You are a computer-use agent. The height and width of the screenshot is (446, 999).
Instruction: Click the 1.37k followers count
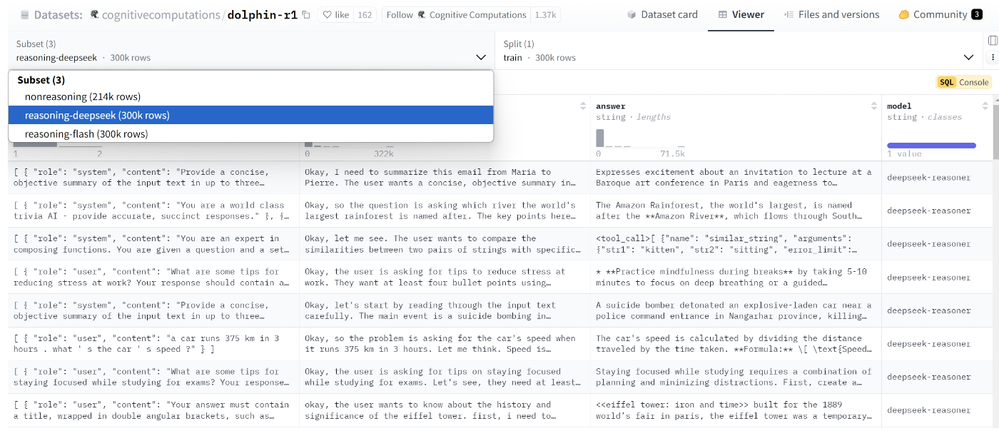pos(545,15)
